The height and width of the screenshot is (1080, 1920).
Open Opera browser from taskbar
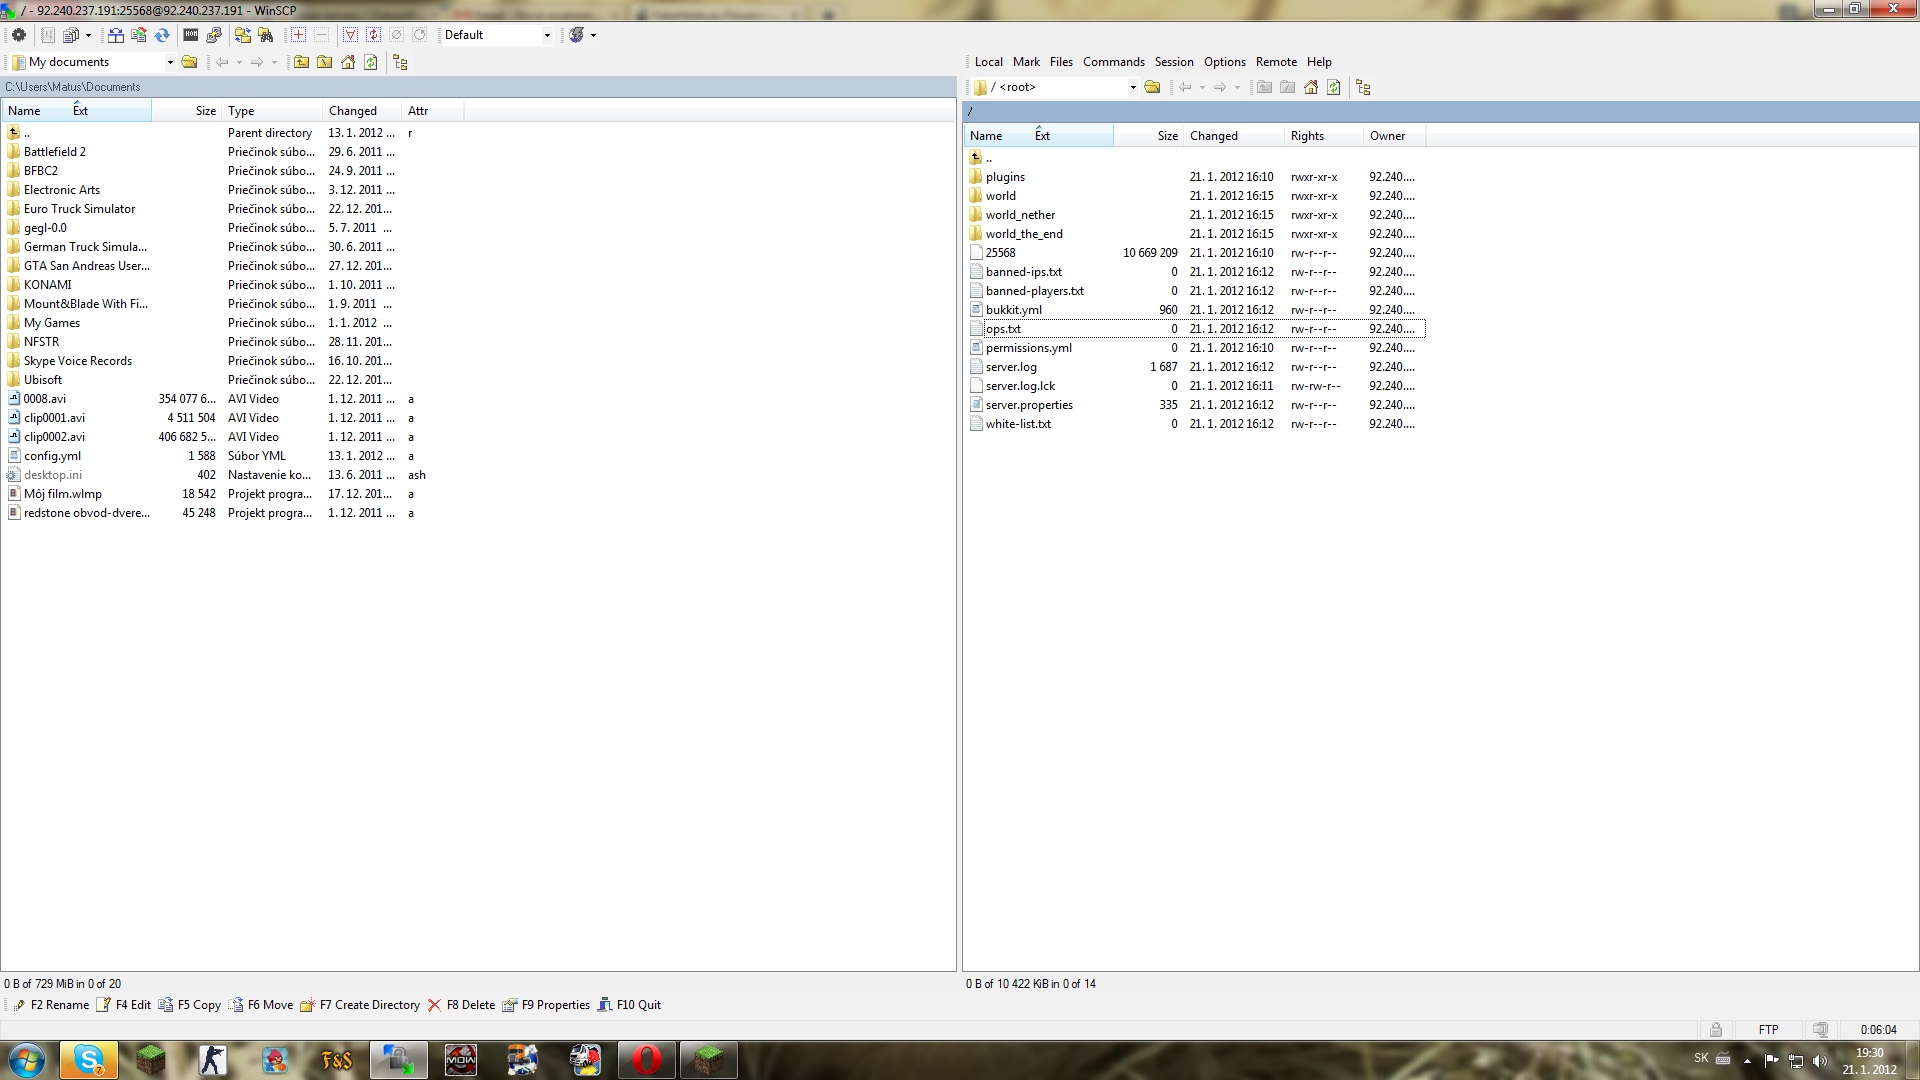647,1060
